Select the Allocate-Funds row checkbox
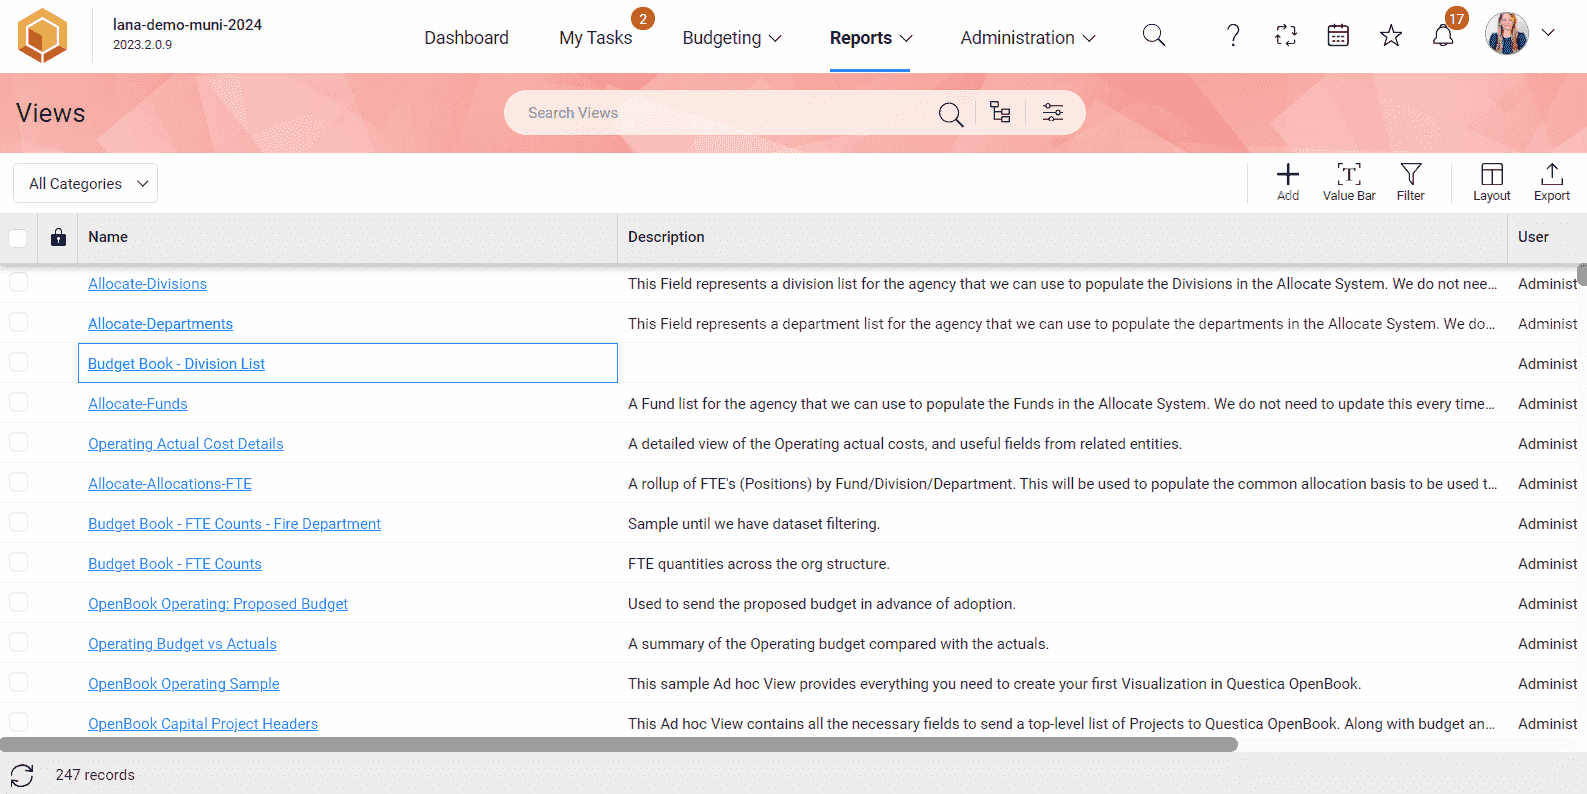This screenshot has width=1587, height=794. (18, 403)
